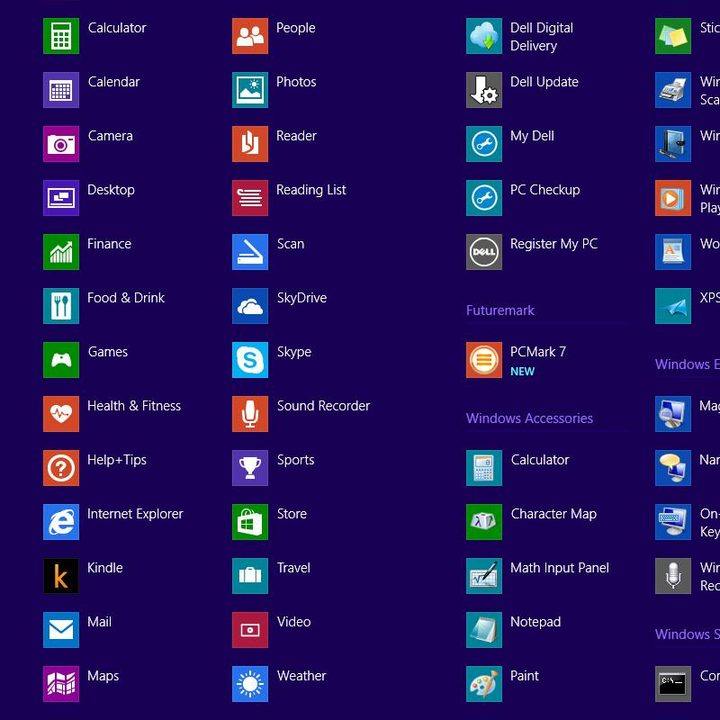Click the Futuremark group heading

tap(500, 310)
